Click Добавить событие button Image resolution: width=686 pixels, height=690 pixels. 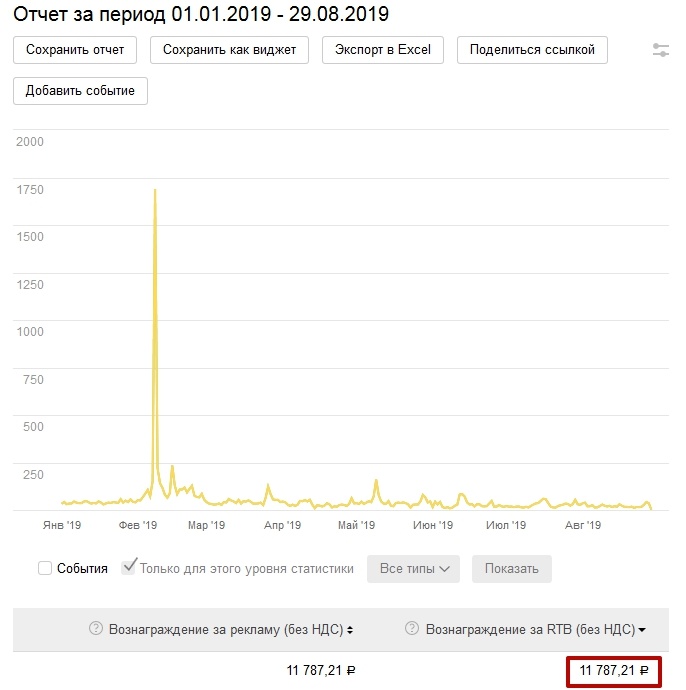pyautogui.click(x=80, y=91)
